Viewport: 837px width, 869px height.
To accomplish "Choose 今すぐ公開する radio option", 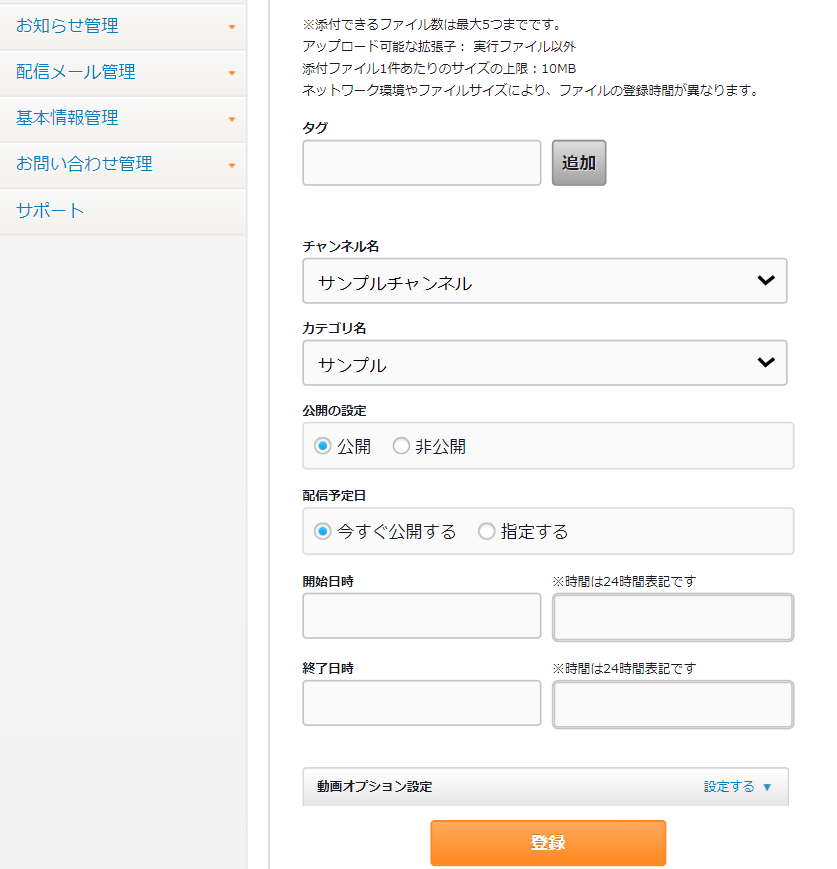I will coord(322,532).
